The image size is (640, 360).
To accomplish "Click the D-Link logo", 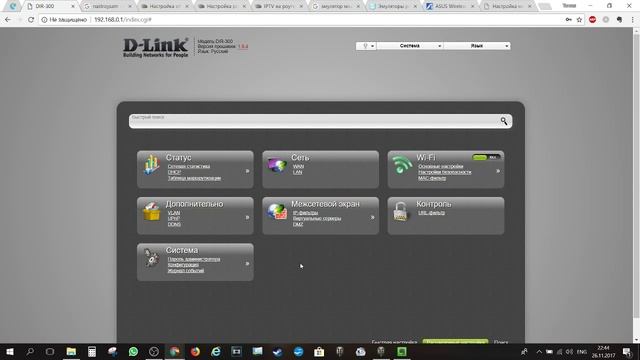I will click(x=156, y=48).
